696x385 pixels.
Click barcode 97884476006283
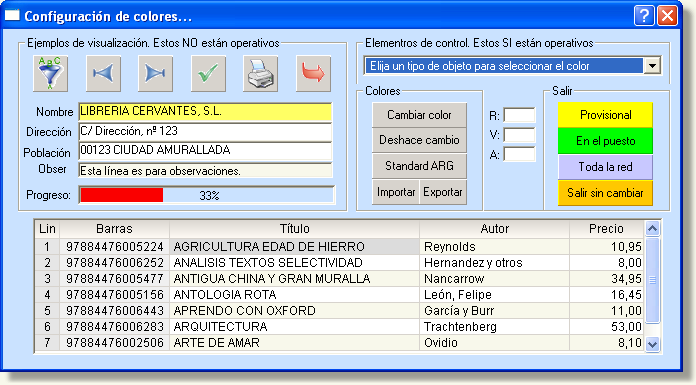point(115,326)
